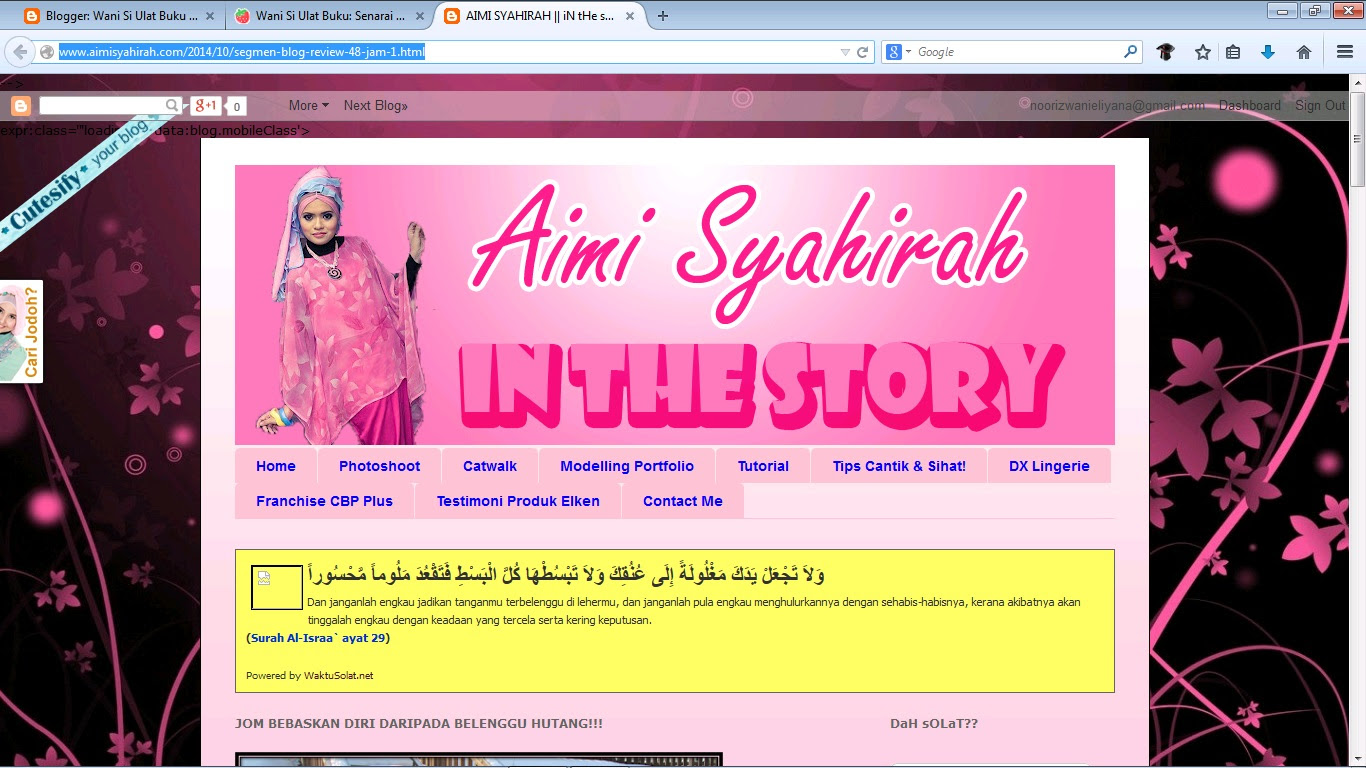Viewport: 1366px width, 768px height.
Task: Open the URL history dropdown arrow
Action: click(x=845, y=52)
